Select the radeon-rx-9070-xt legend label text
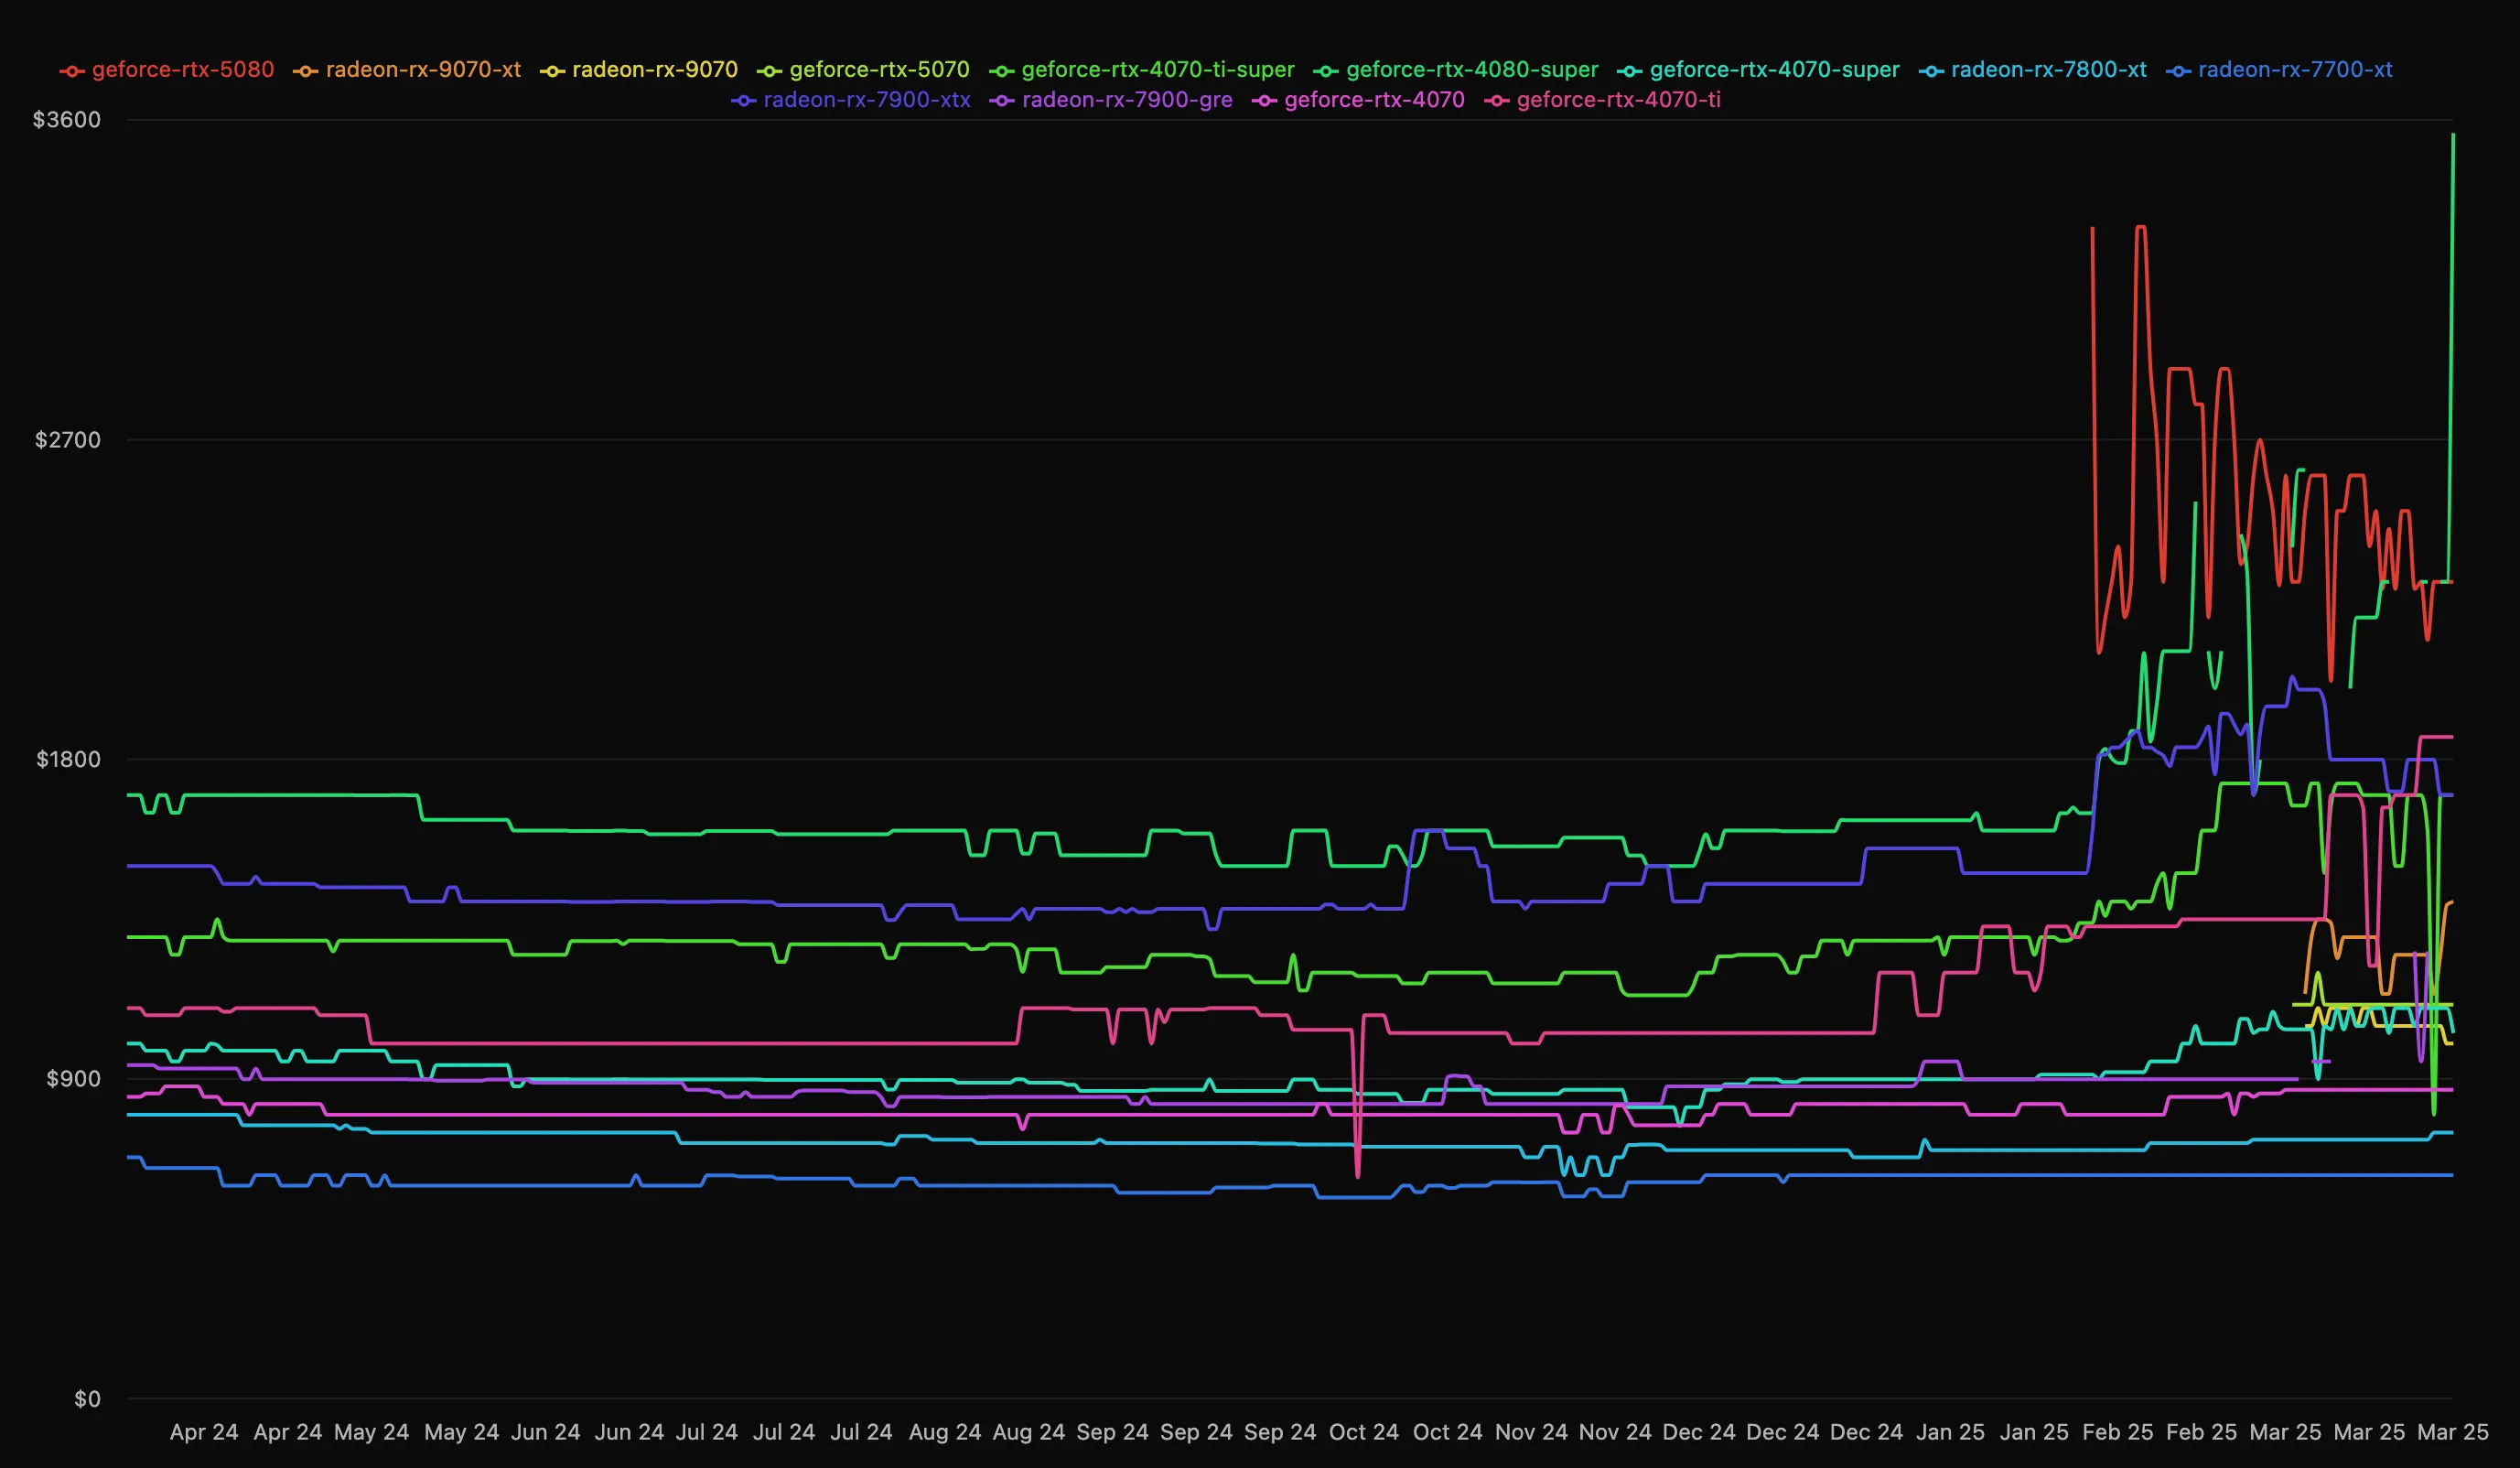 (423, 70)
